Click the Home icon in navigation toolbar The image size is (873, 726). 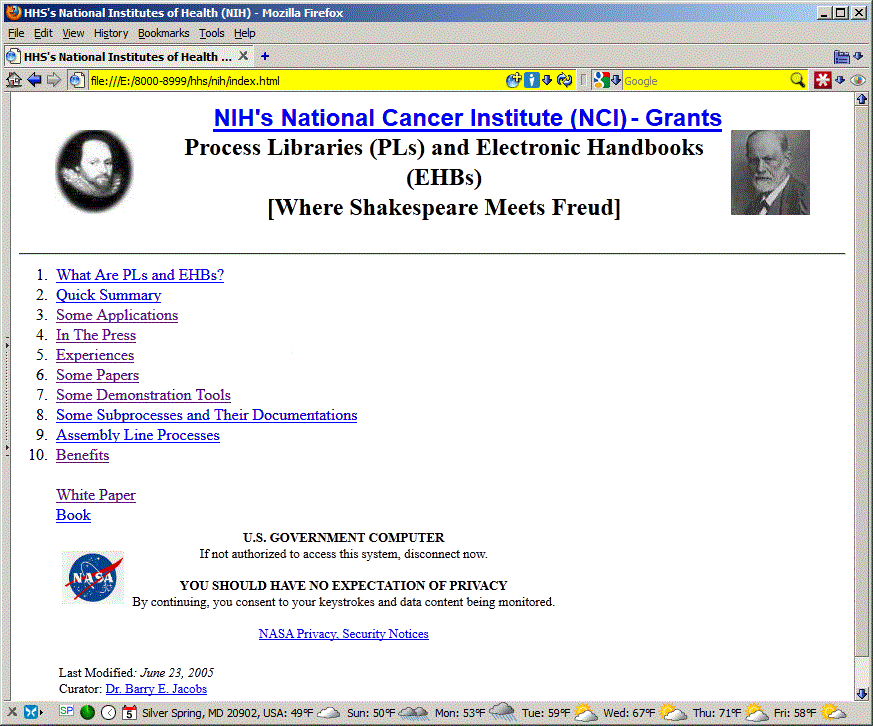(x=14, y=80)
